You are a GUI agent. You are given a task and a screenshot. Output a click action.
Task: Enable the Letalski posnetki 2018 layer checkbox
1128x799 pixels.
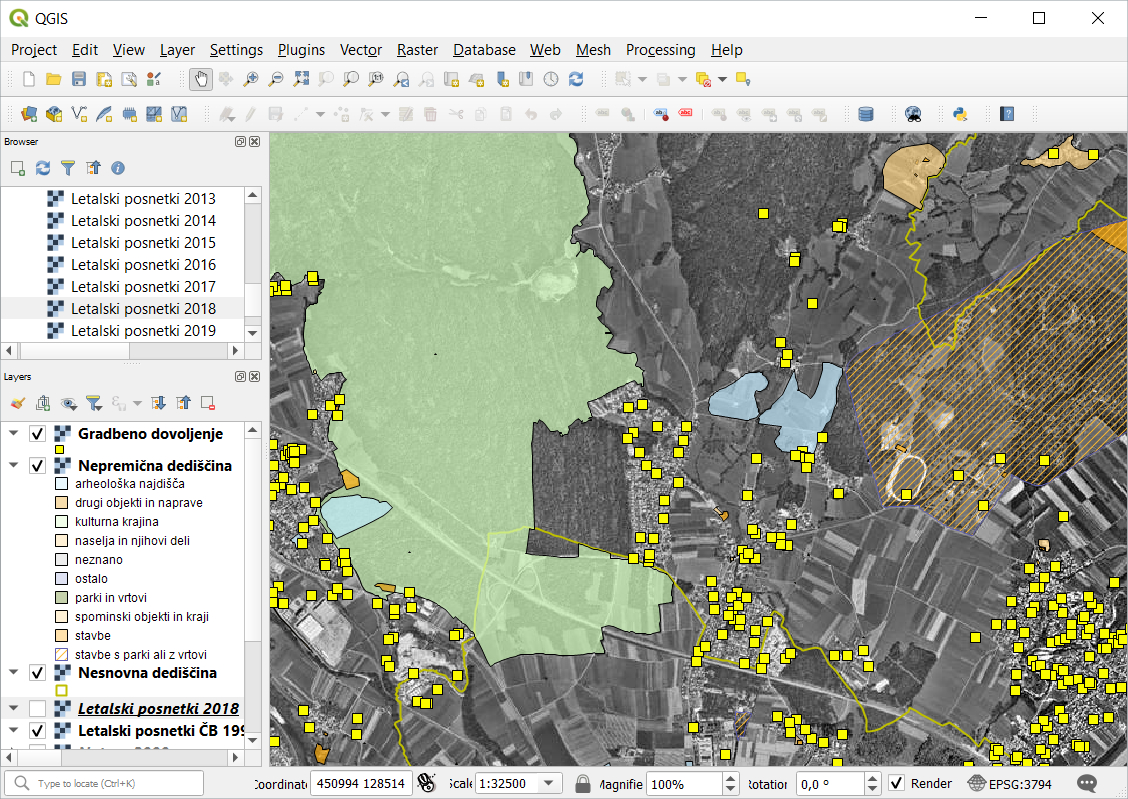[38, 708]
